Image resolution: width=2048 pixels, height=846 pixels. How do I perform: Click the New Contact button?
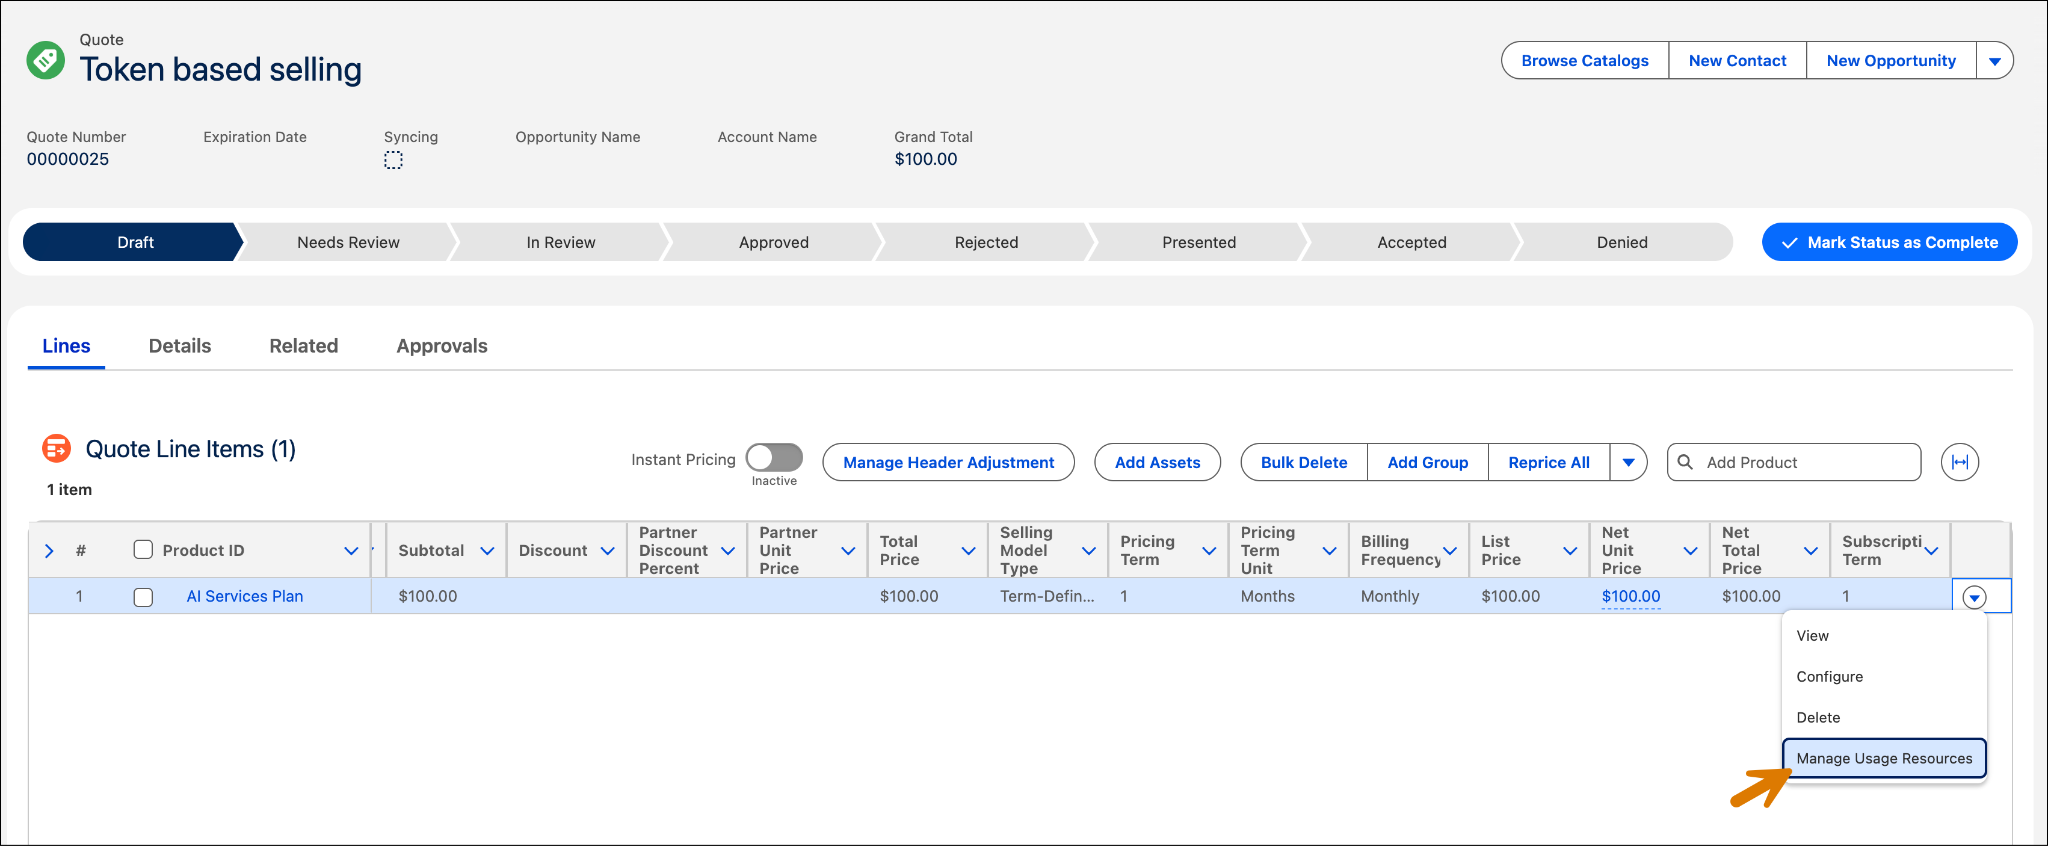pos(1737,60)
